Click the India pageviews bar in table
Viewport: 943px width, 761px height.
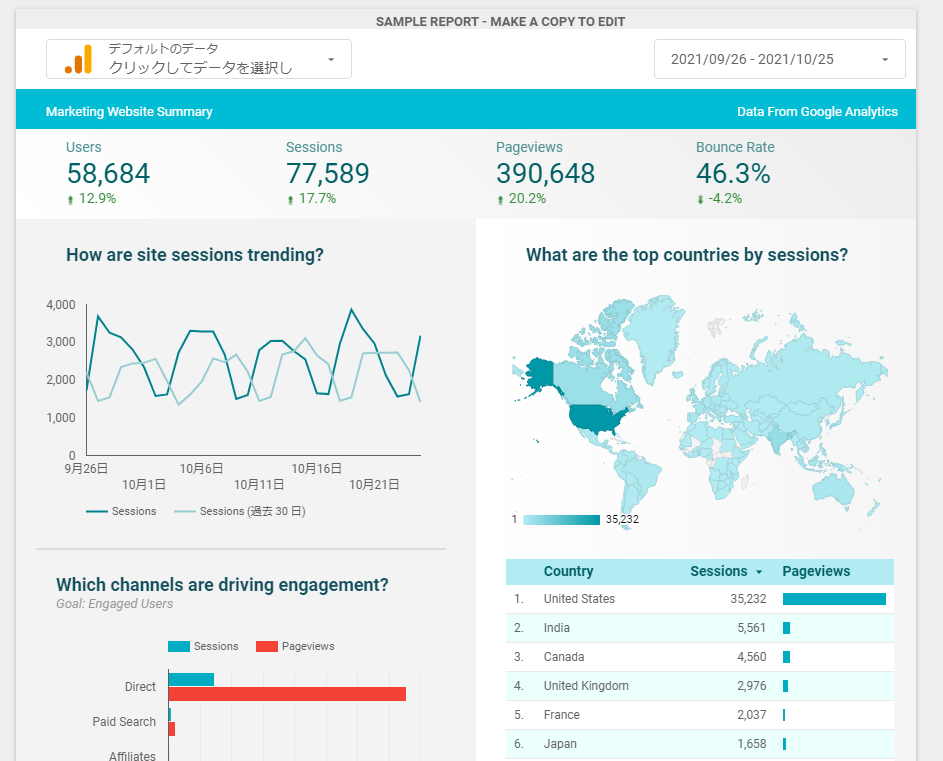click(786, 628)
